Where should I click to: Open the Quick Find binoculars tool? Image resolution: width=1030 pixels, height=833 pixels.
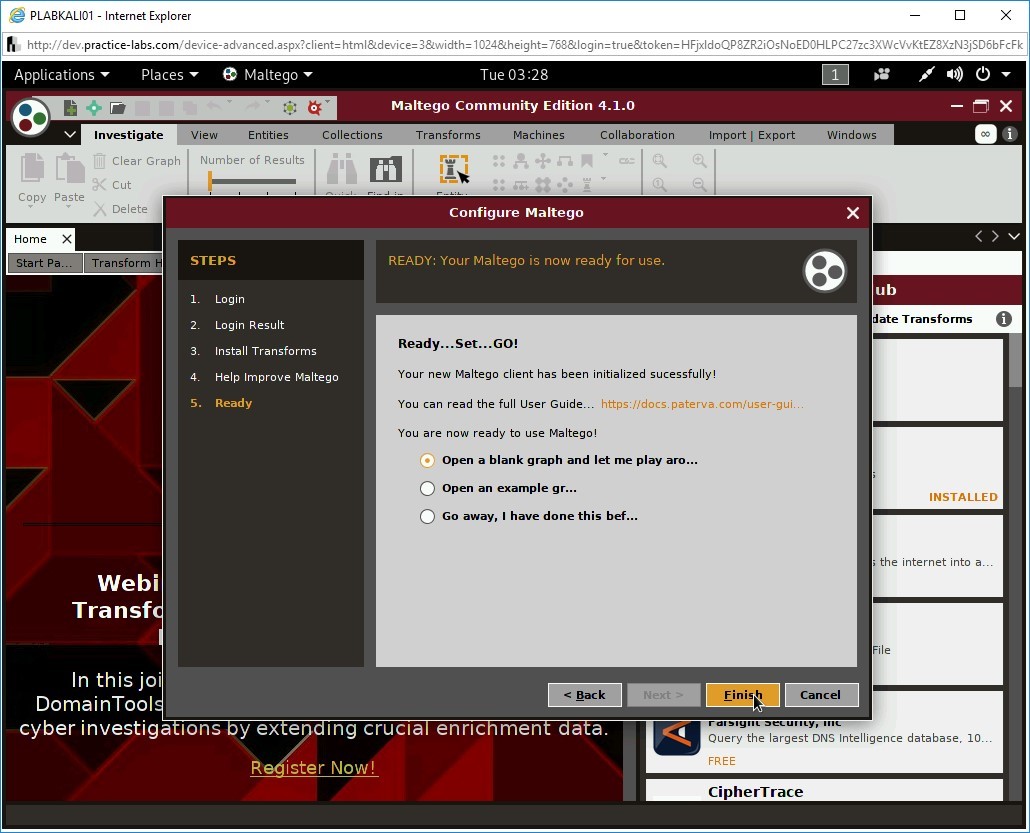pyautogui.click(x=341, y=167)
